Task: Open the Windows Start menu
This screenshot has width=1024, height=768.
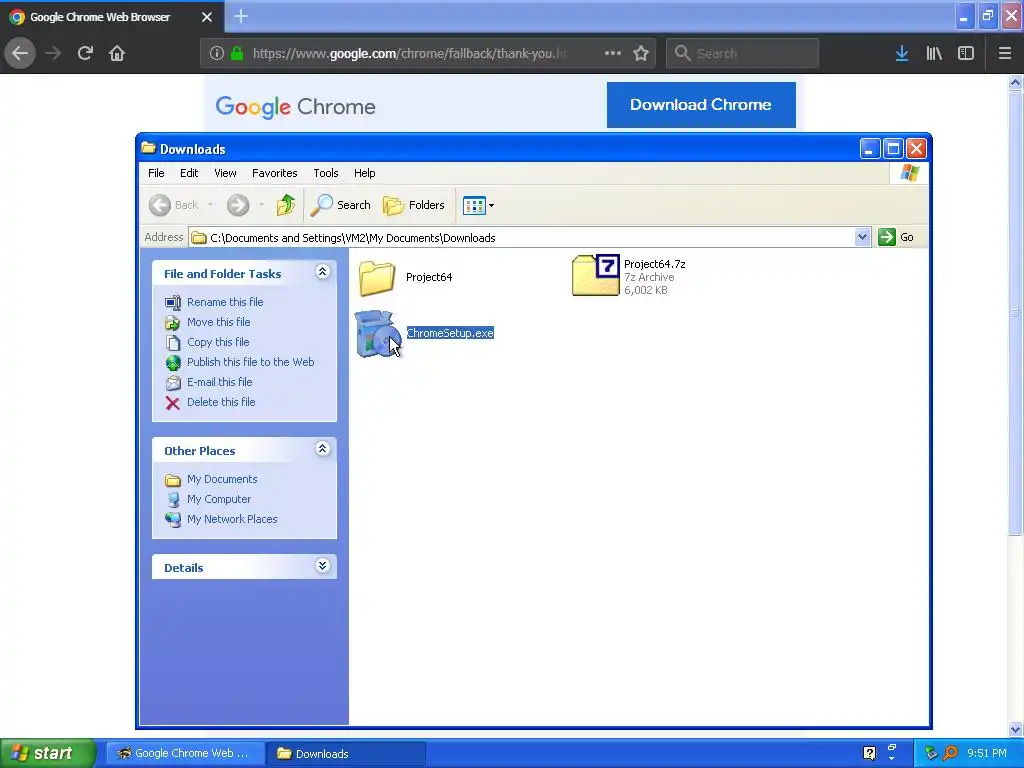Action: pos(47,753)
